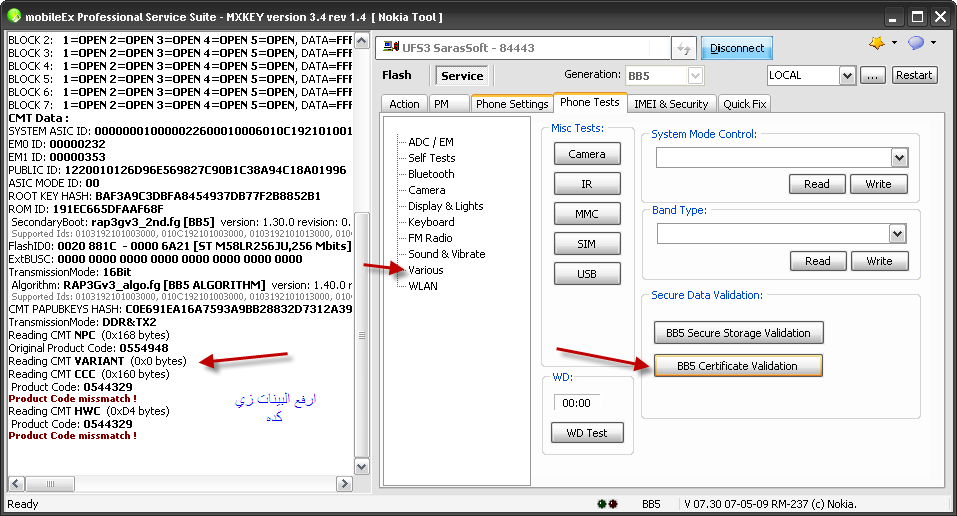Start the WD Test
The image size is (957, 516).
[587, 433]
